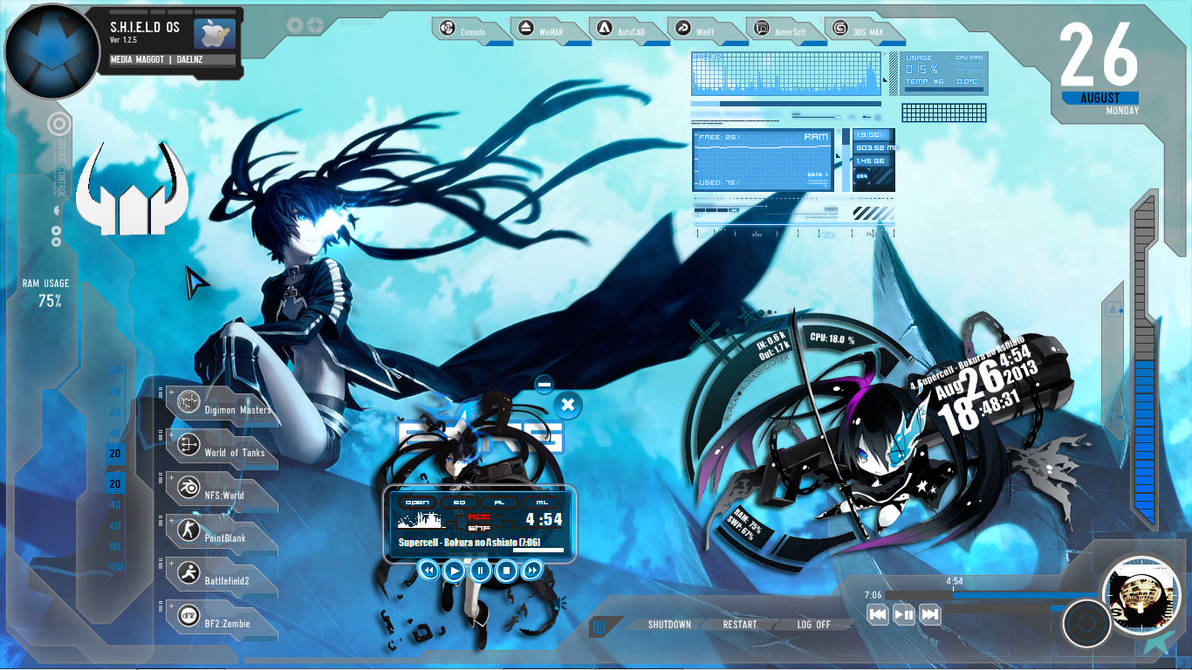Click the 'S.H.I.E.L.D OS' title text
The image size is (1192, 670).
coord(144,27)
